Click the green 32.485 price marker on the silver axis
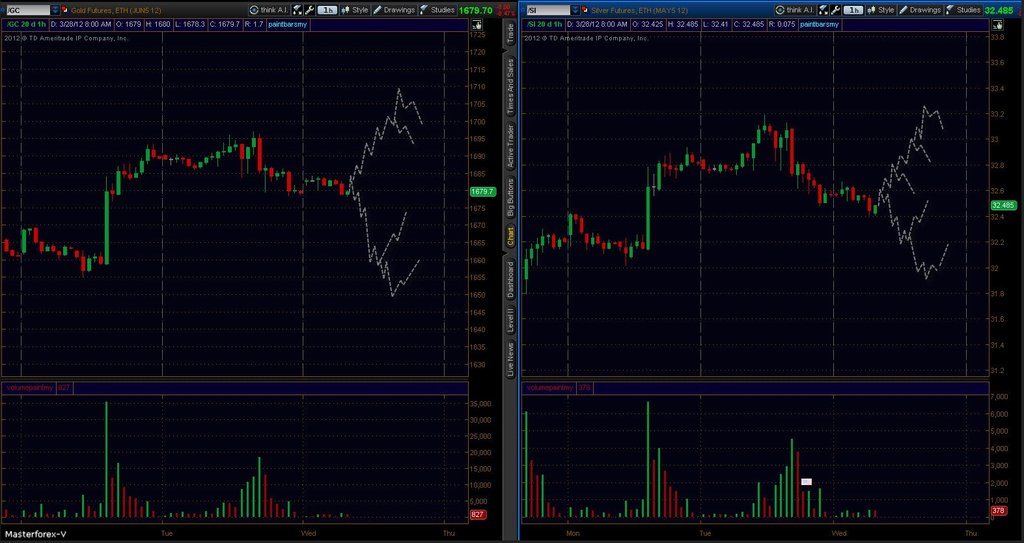1024x543 pixels. [1002, 205]
